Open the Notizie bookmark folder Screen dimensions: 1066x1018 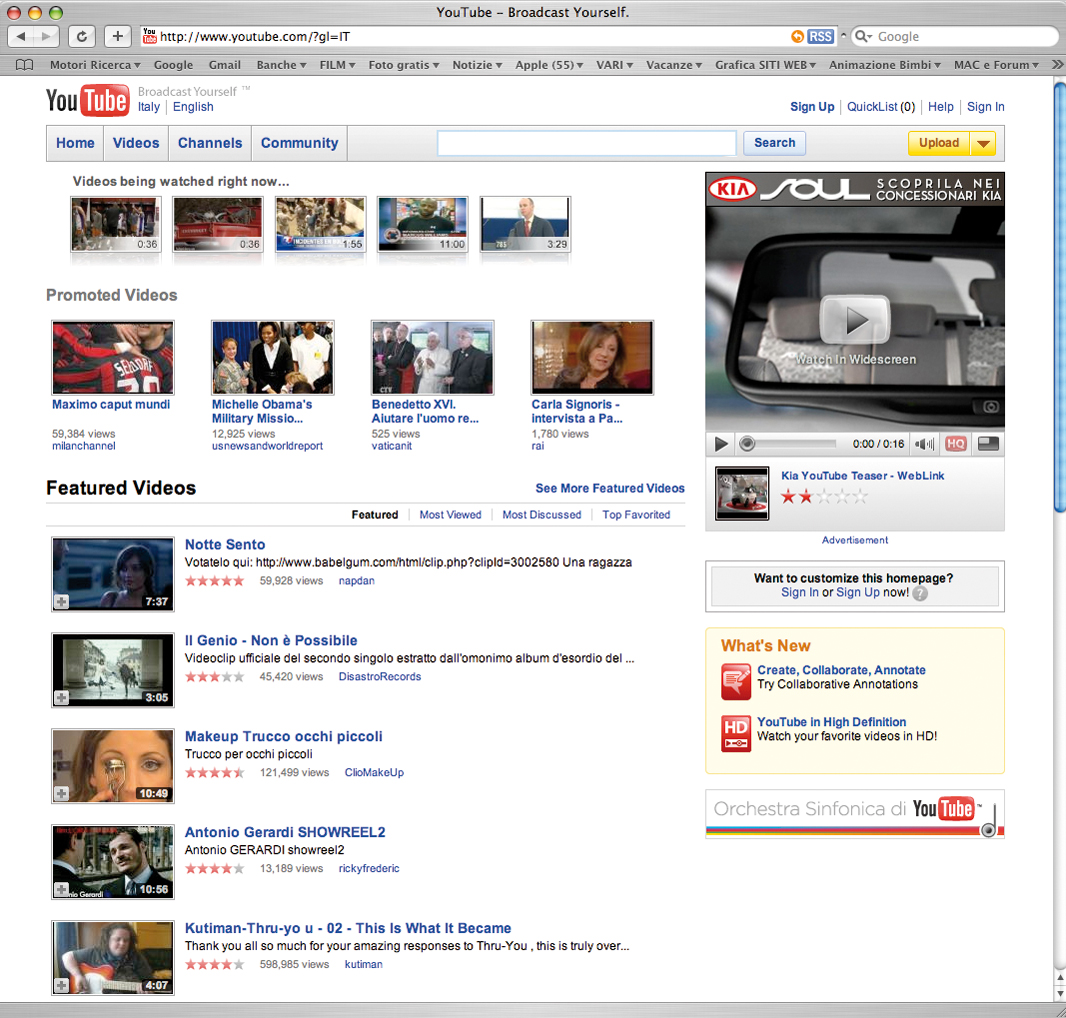[477, 65]
